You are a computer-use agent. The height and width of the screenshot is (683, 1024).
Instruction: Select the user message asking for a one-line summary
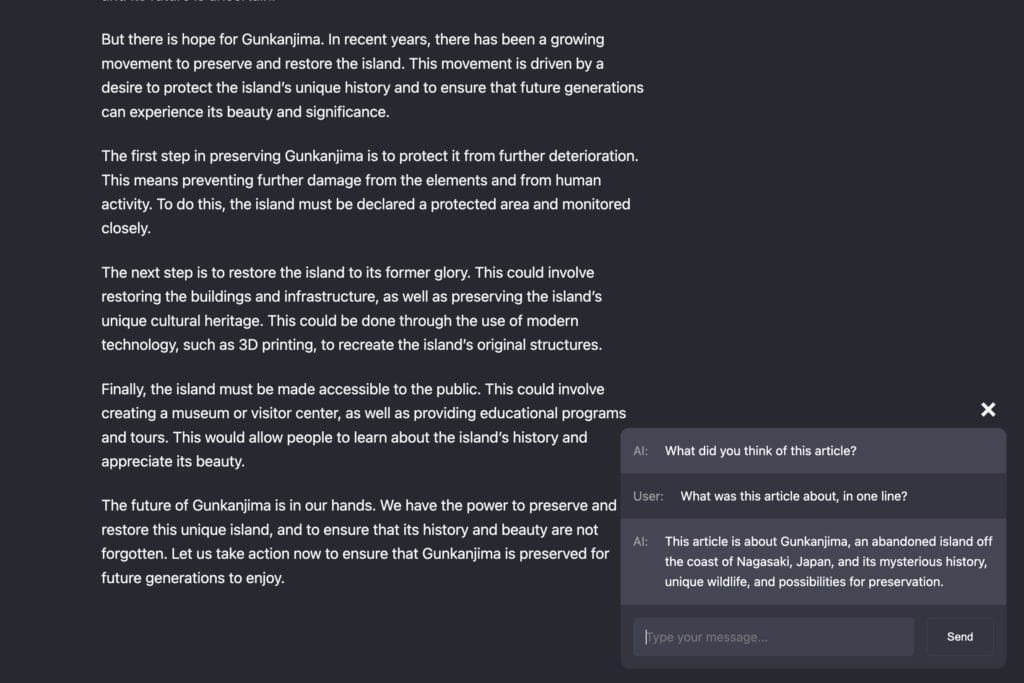coord(793,496)
